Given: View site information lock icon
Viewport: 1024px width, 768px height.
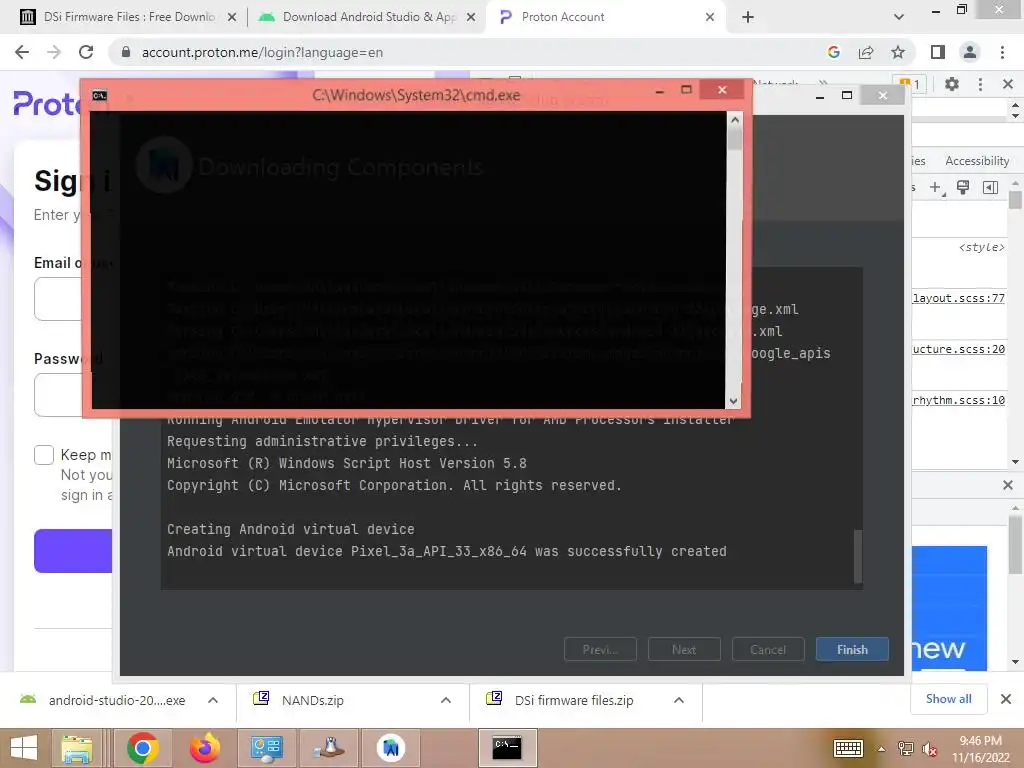Looking at the screenshot, I should (126, 52).
